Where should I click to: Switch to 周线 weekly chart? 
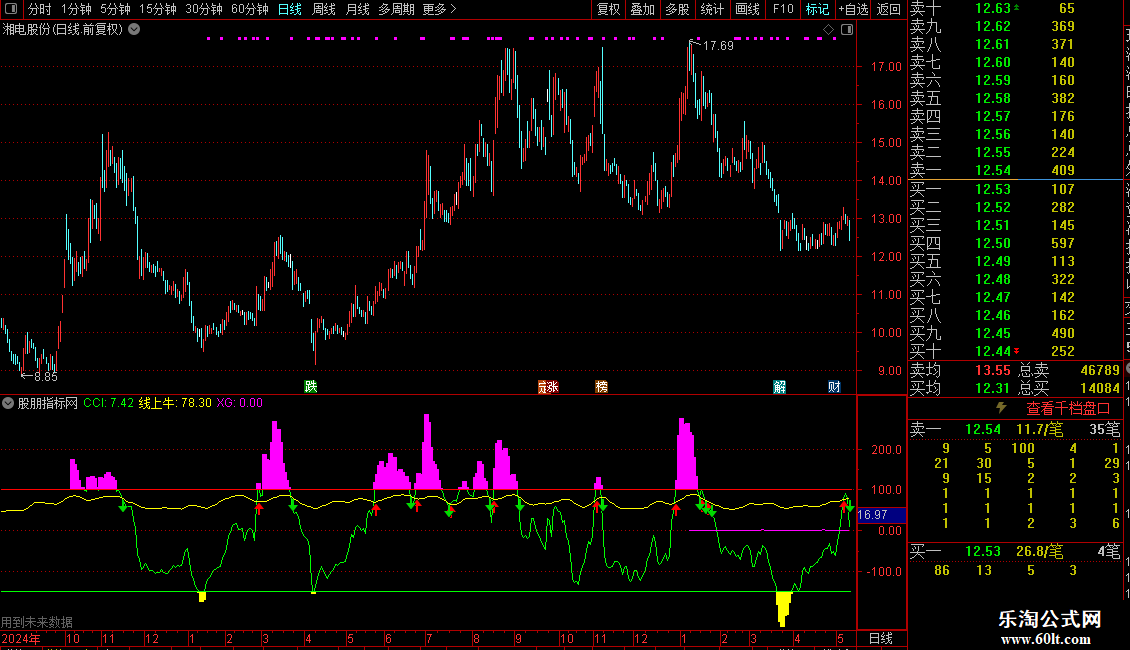click(x=324, y=9)
